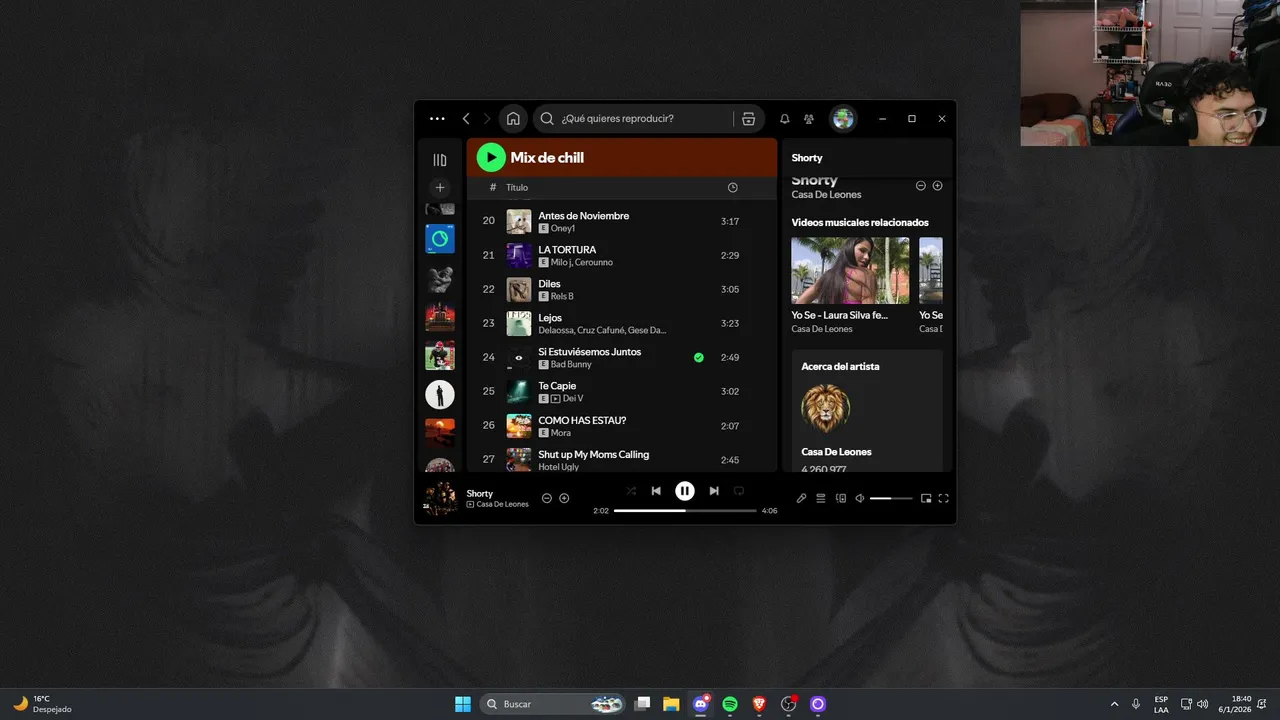
Task: Open the Windows Start button
Action: click(463, 704)
